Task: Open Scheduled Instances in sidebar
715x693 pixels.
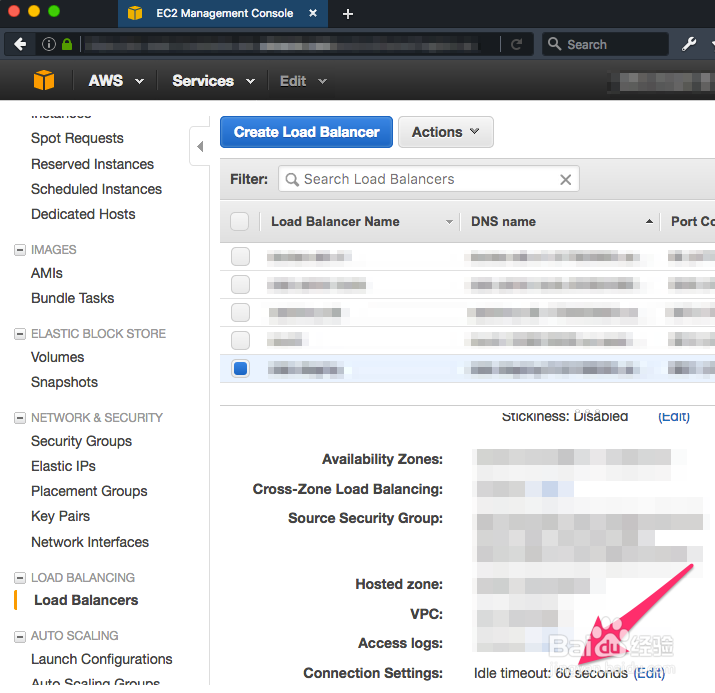Action: pos(96,189)
